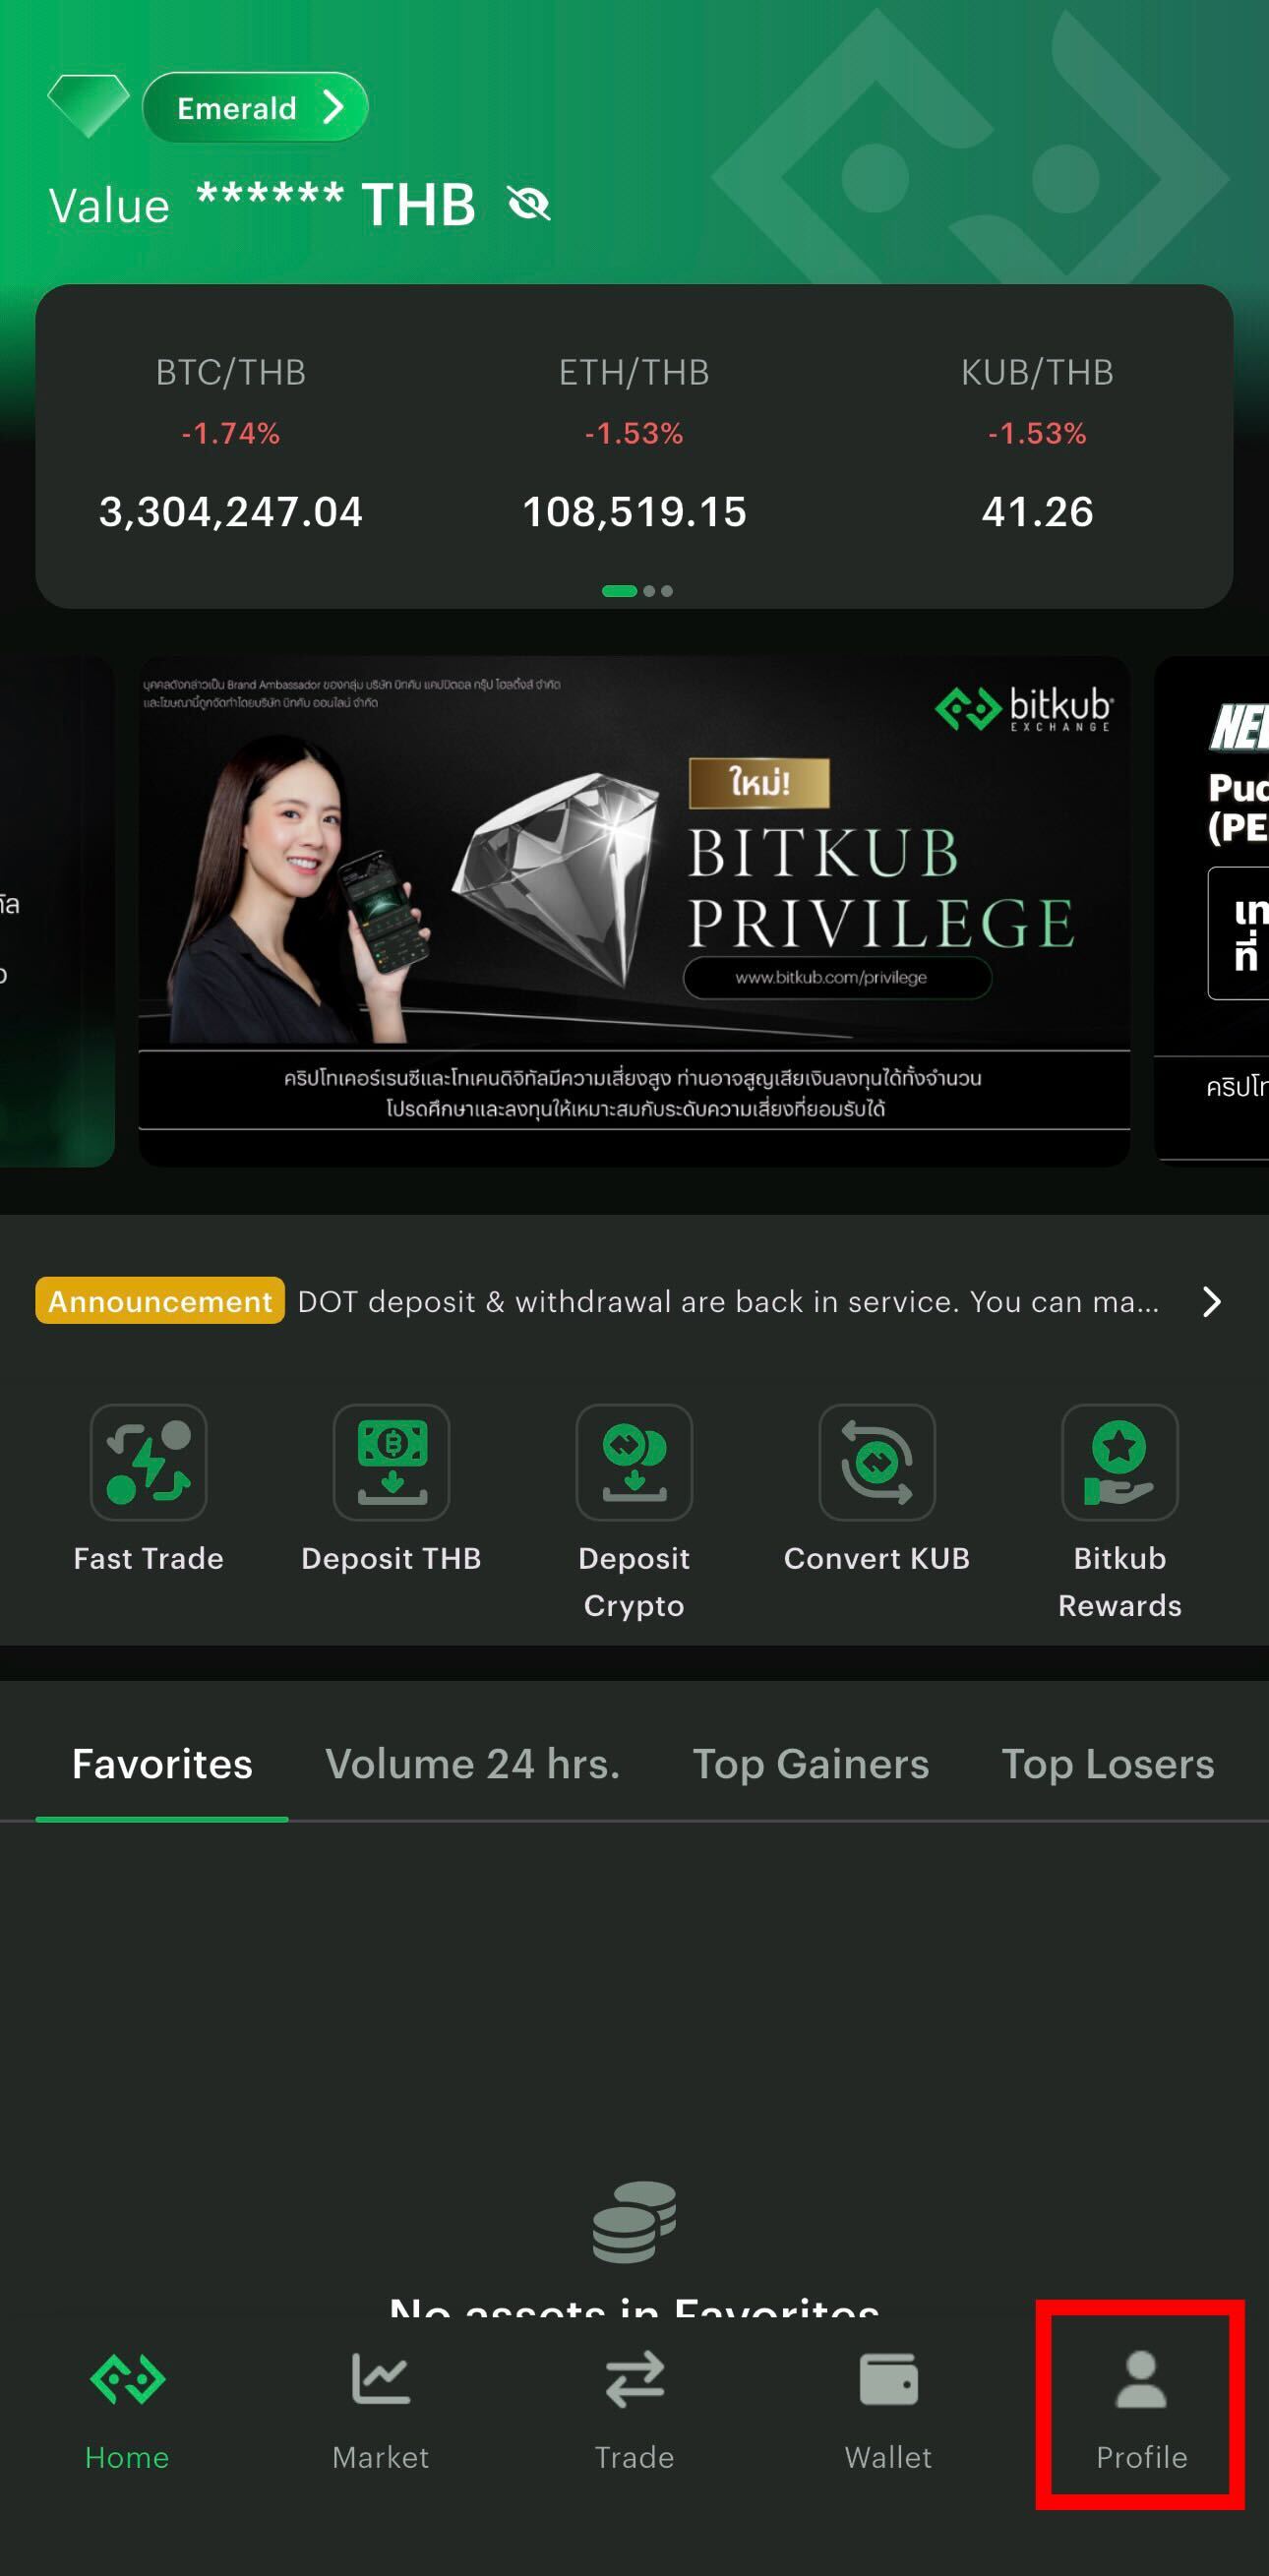The image size is (1269, 2576).
Task: Open the BTC/THB price ticker
Action: pos(231,442)
